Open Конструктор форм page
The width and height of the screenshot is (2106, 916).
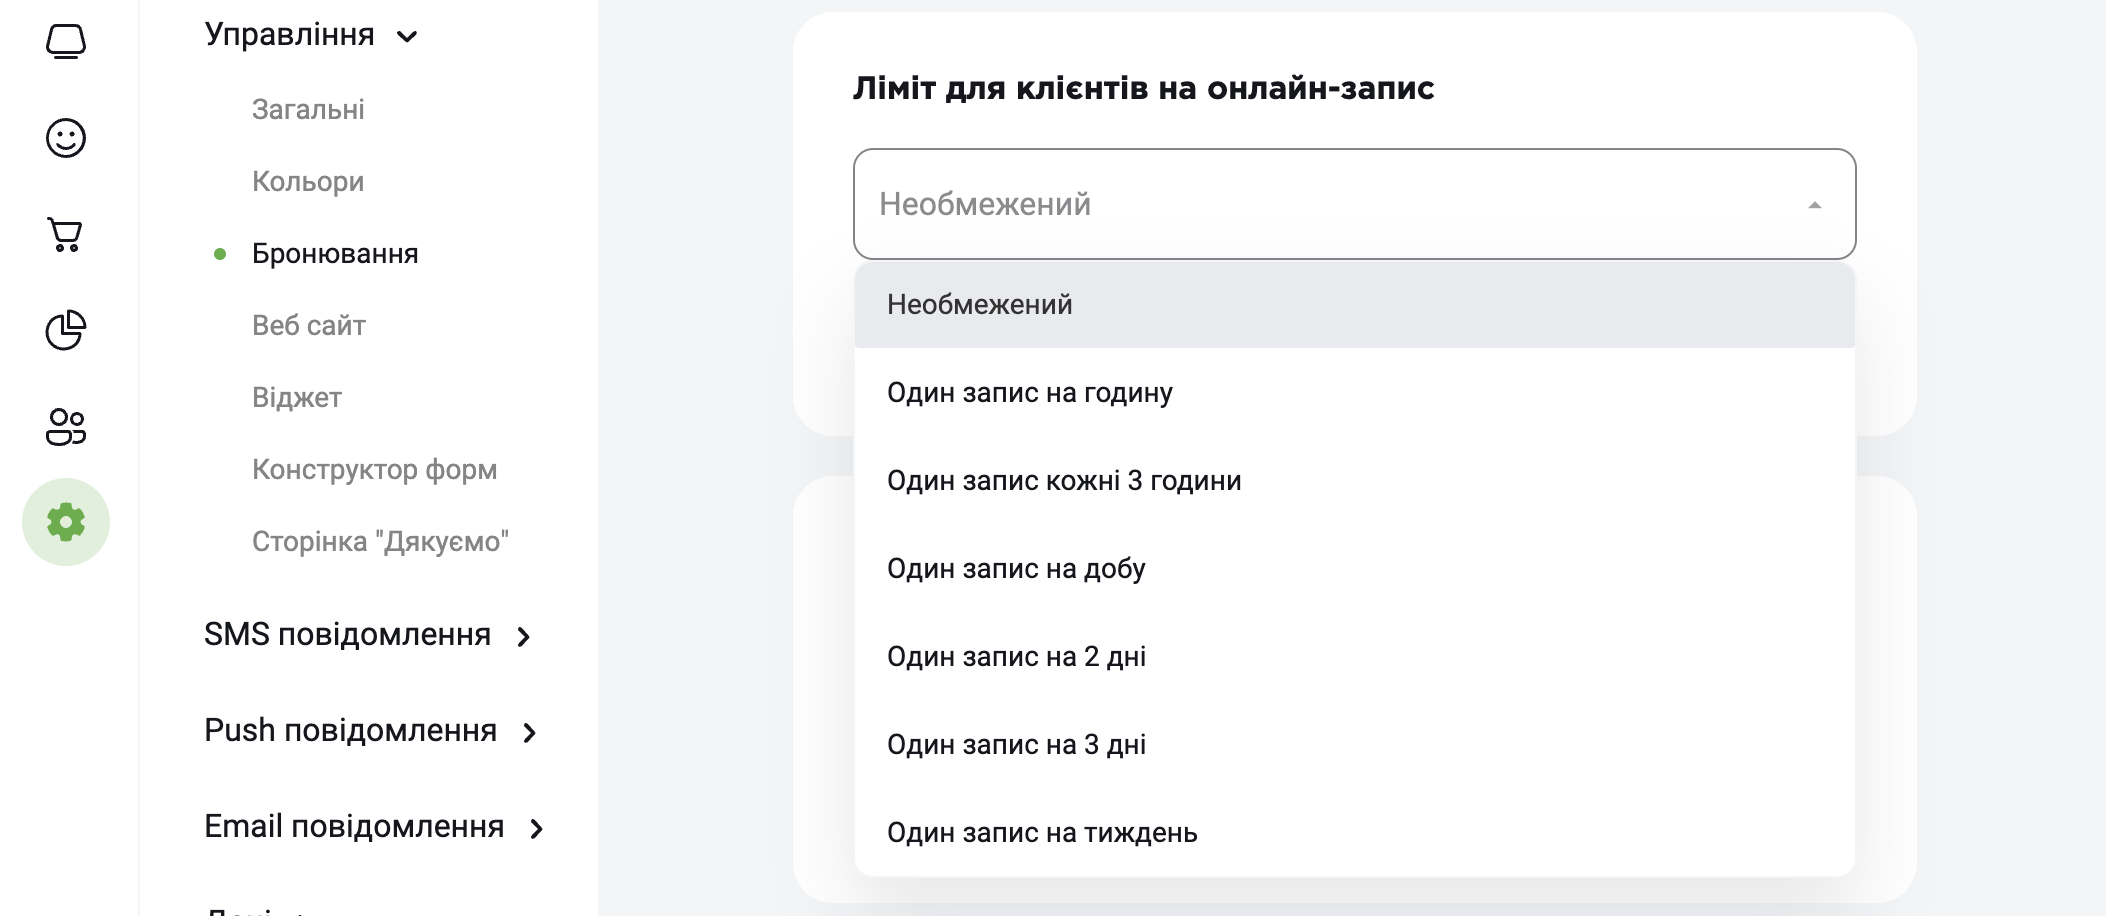pos(374,469)
